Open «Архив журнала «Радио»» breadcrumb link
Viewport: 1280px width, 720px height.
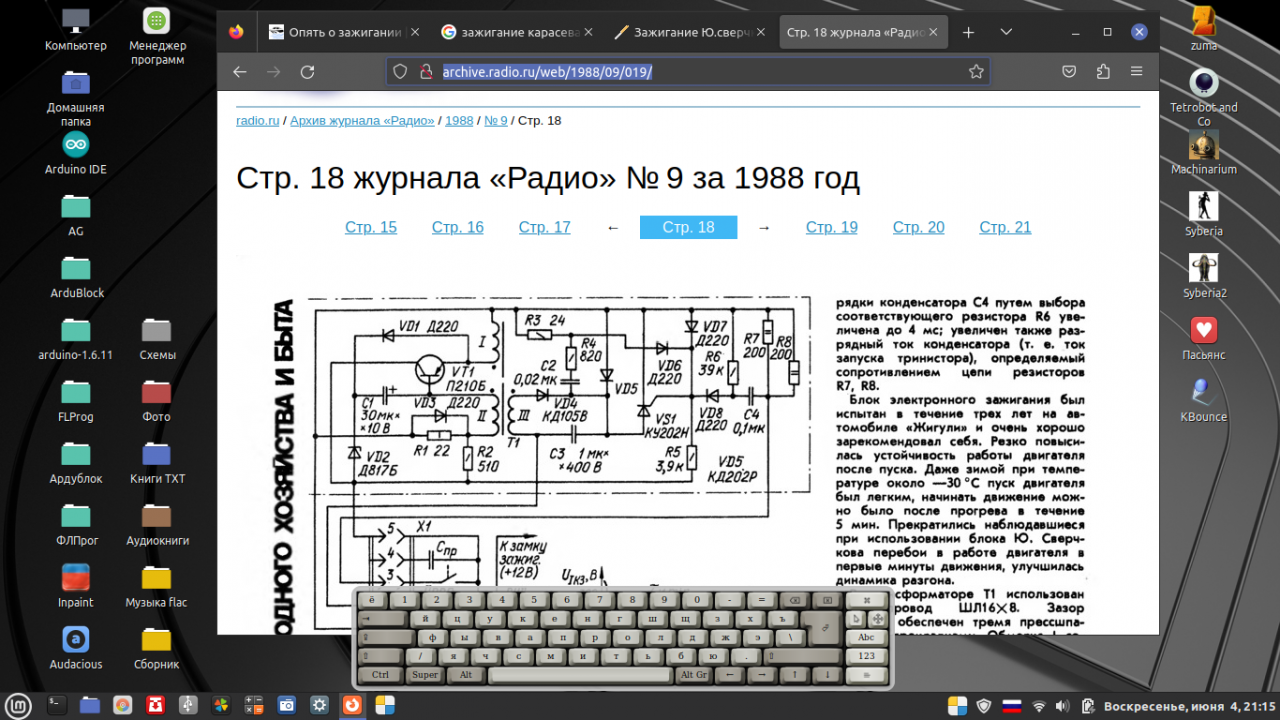point(362,121)
